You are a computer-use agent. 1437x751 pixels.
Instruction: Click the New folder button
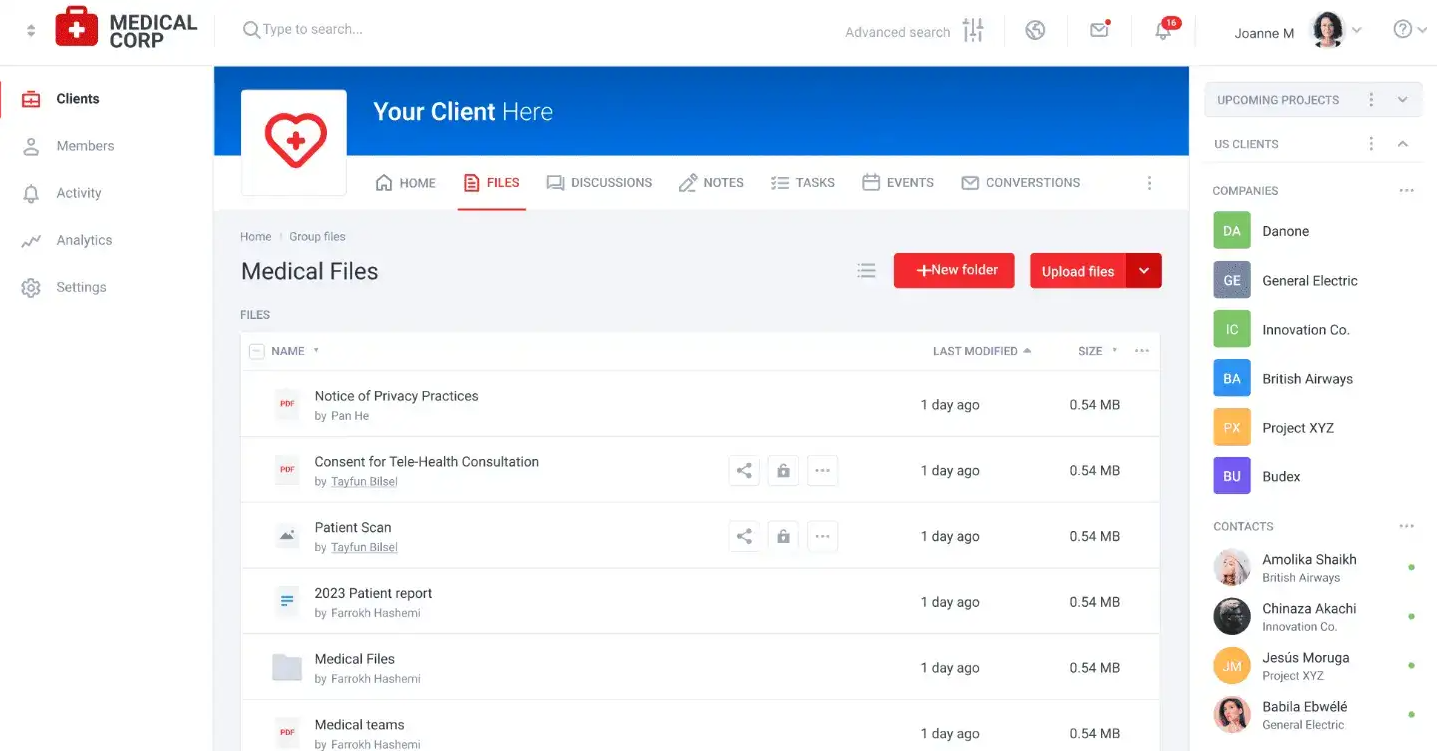[x=953, y=270]
